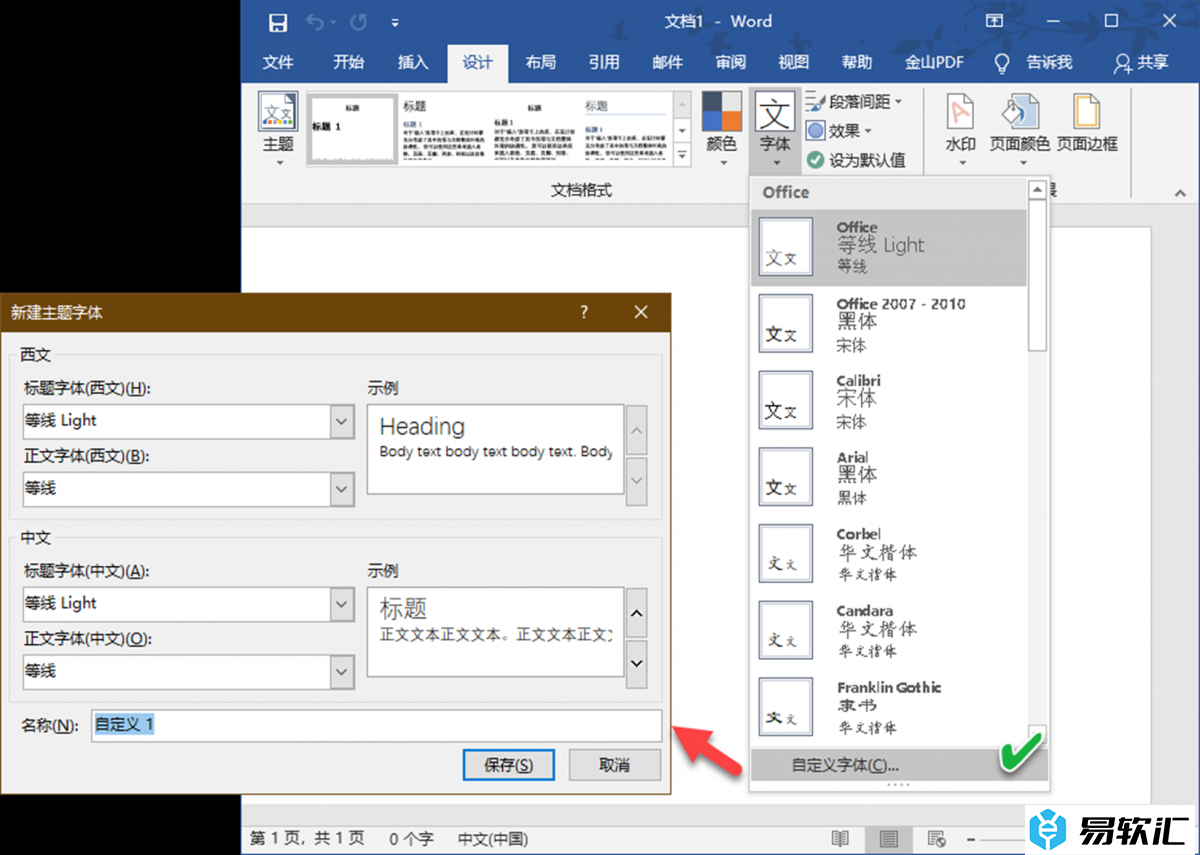Open the 帮助 ribbon tab
Screen dimensions: 1200x855
click(857, 62)
